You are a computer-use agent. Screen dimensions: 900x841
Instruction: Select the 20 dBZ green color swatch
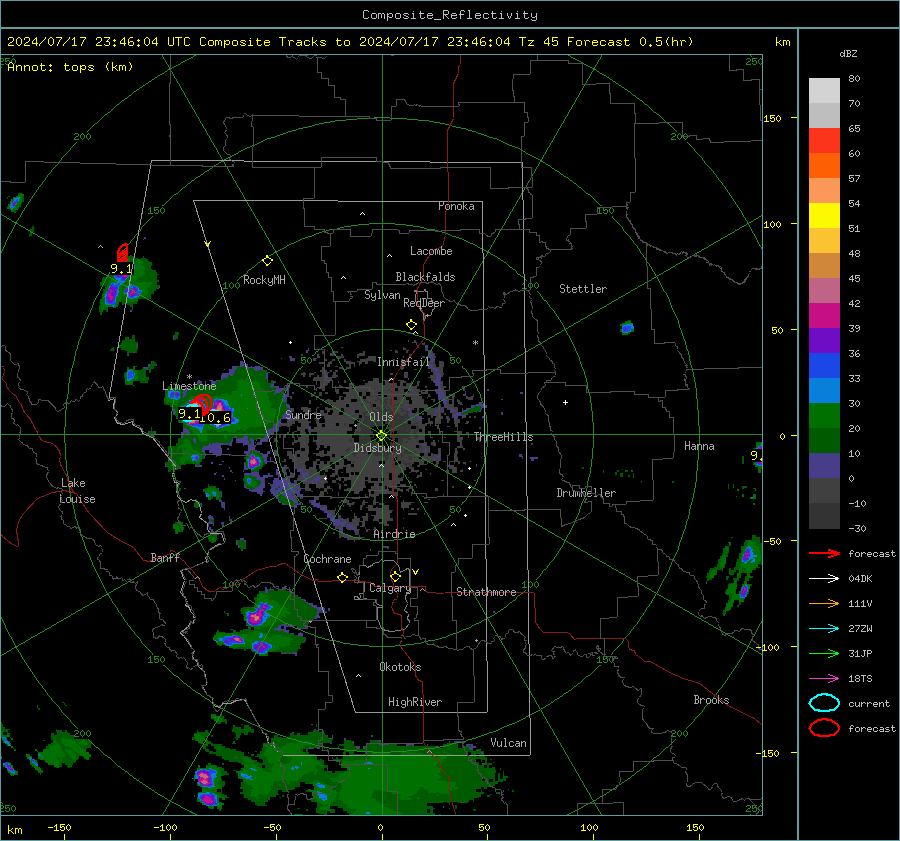824,416
